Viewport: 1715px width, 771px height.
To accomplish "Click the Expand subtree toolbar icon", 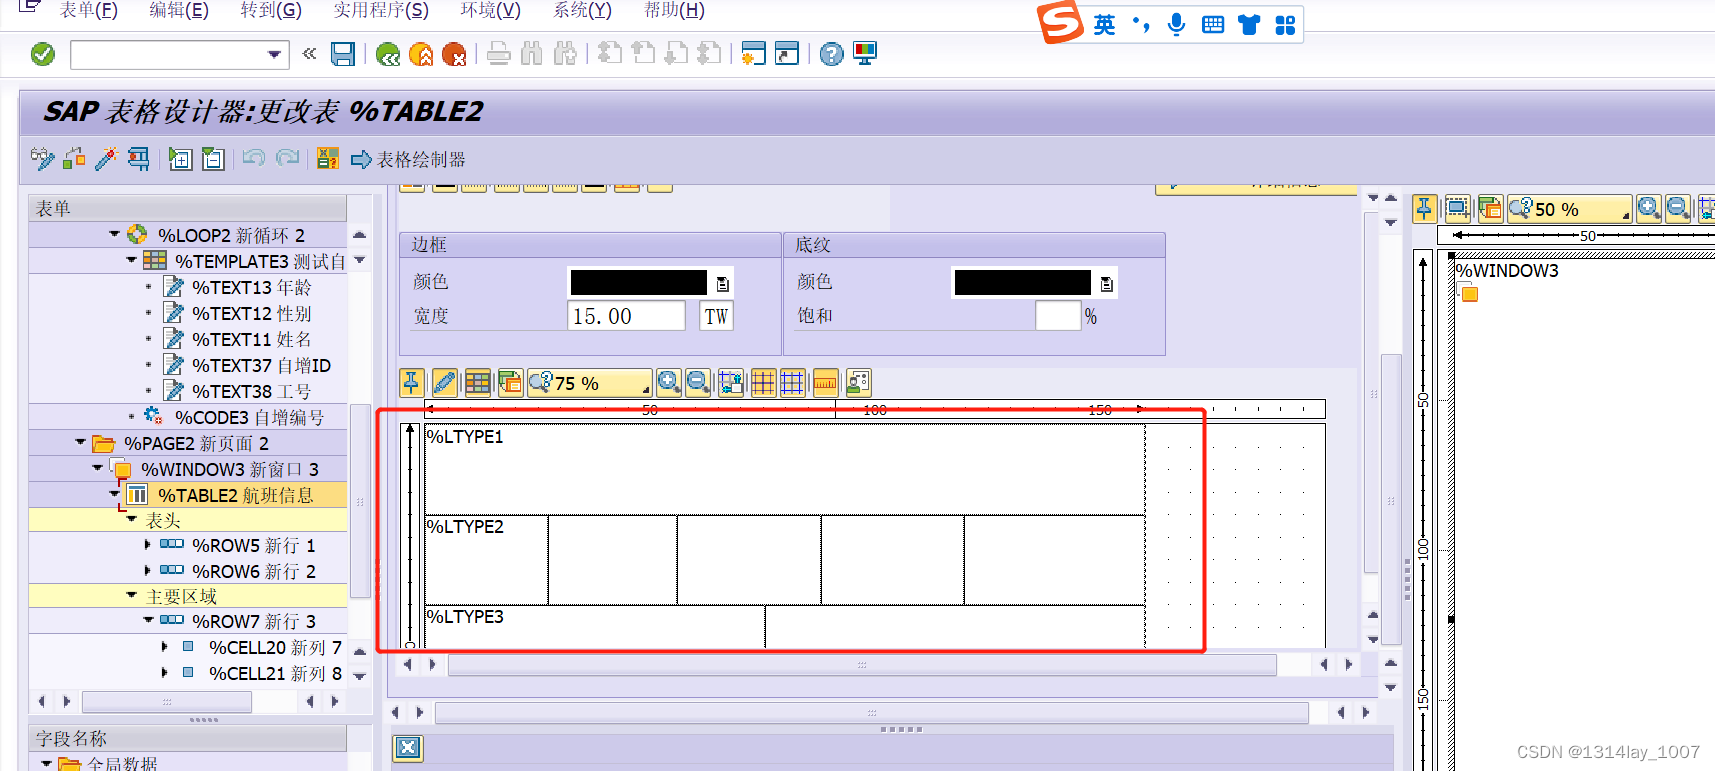I will (180, 158).
